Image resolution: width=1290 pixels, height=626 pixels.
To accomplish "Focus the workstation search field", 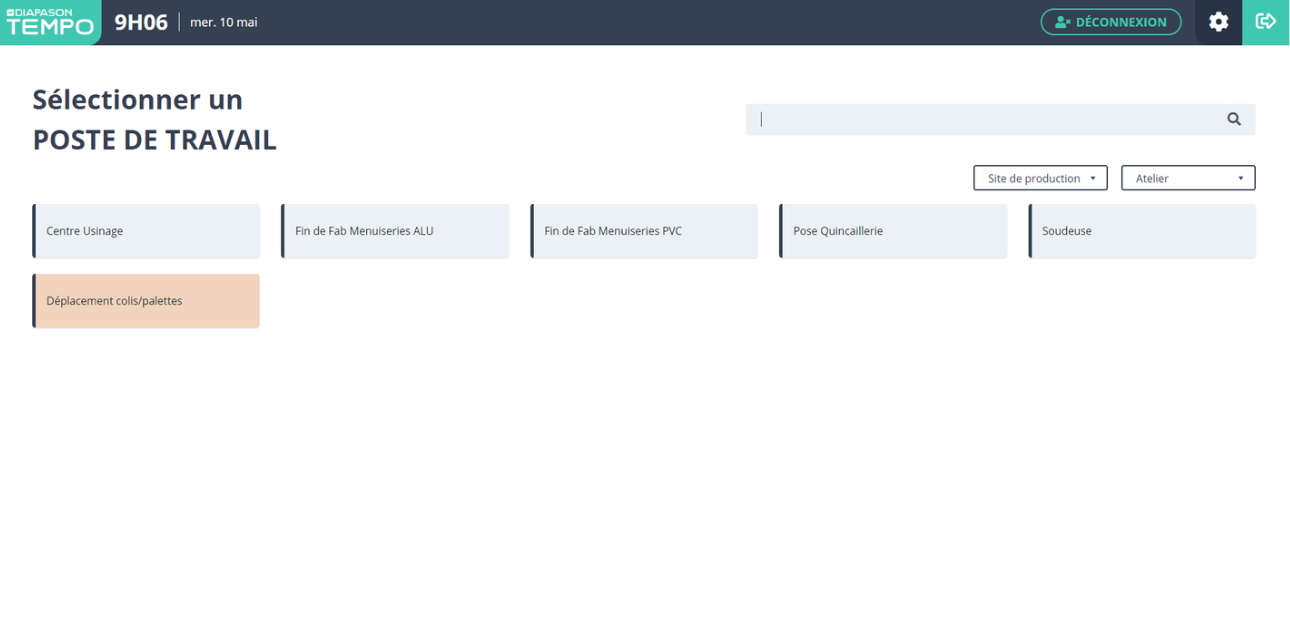I will pos(985,119).
